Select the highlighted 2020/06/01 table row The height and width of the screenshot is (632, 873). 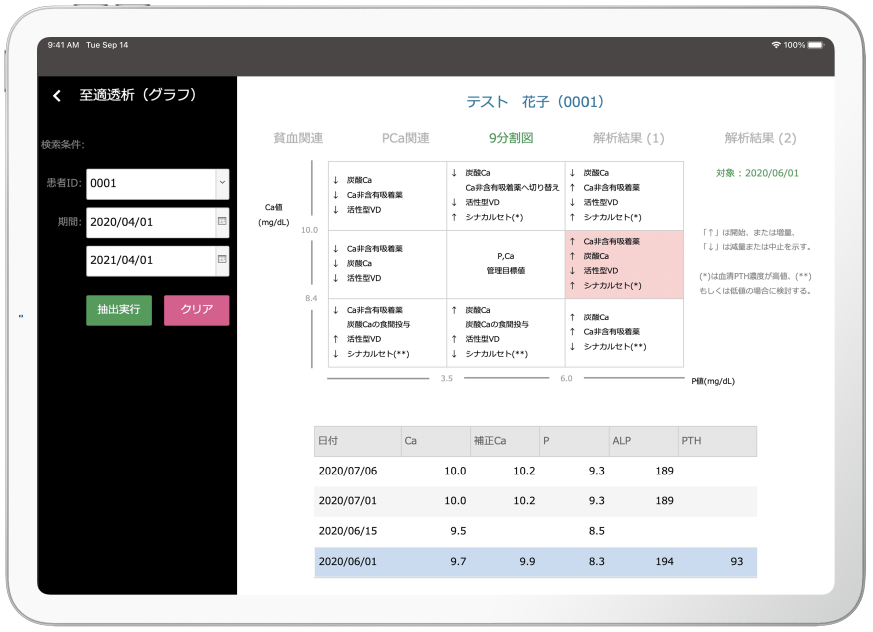point(535,562)
